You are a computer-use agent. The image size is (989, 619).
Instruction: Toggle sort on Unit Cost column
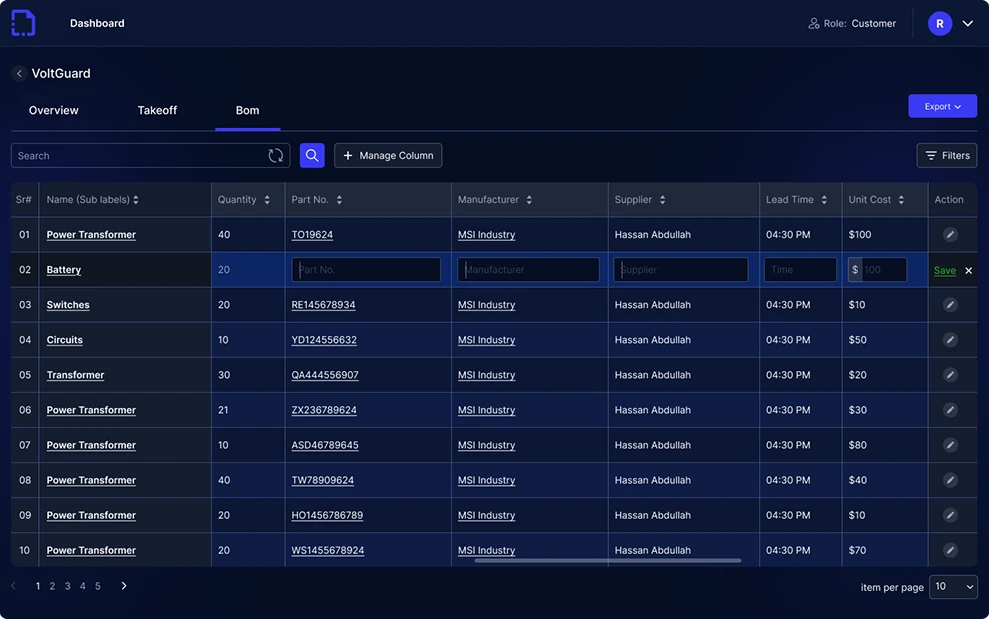pos(901,199)
